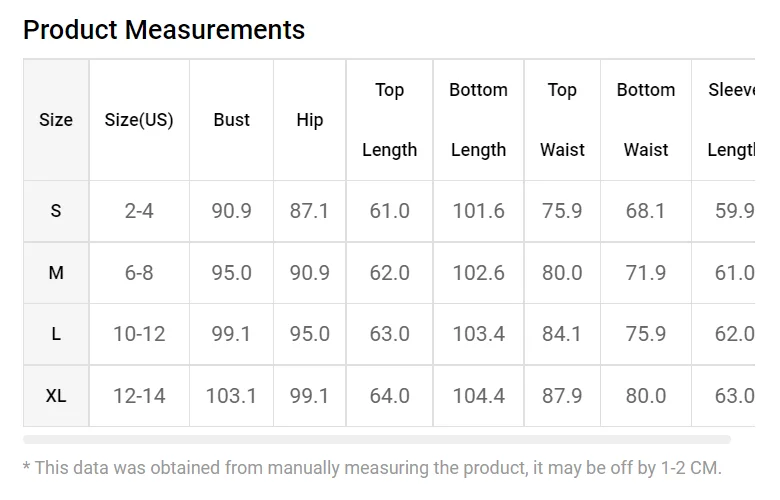Viewport: 780px width, 500px height.
Task: Click the manual measurement disclaimer note
Action: point(372,467)
